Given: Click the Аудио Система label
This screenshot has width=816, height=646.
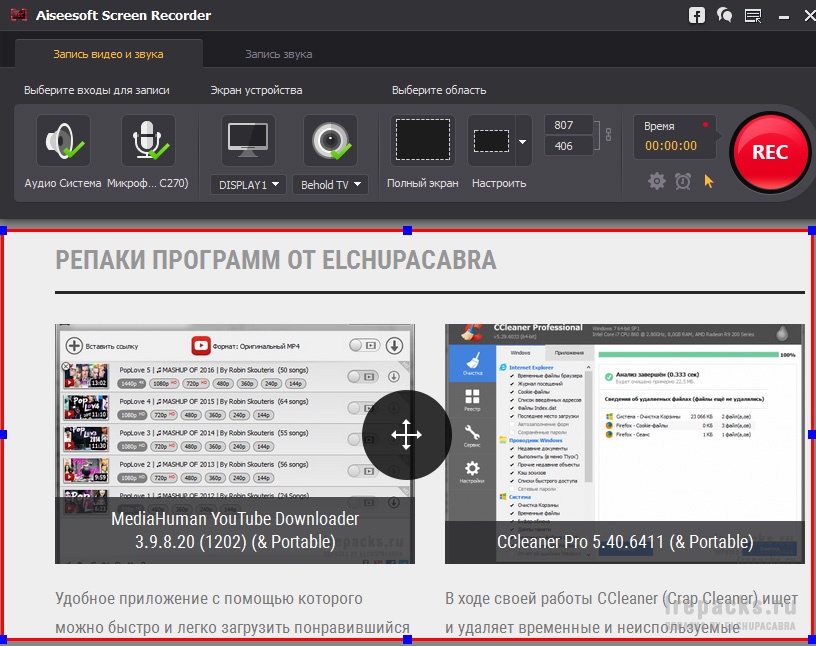Looking at the screenshot, I should [x=62, y=183].
